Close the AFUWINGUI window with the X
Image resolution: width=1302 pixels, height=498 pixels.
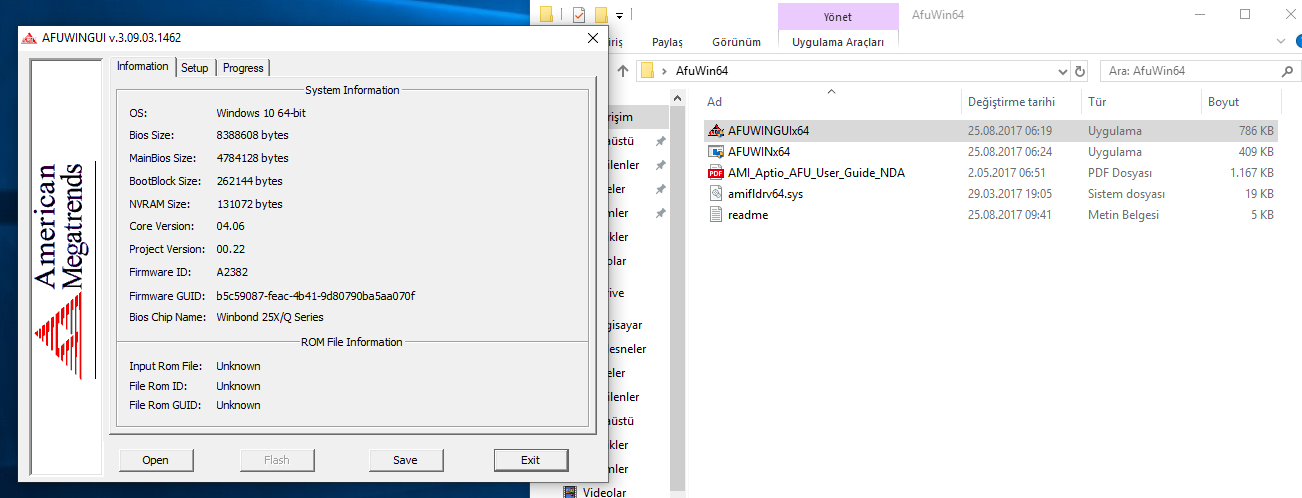593,38
